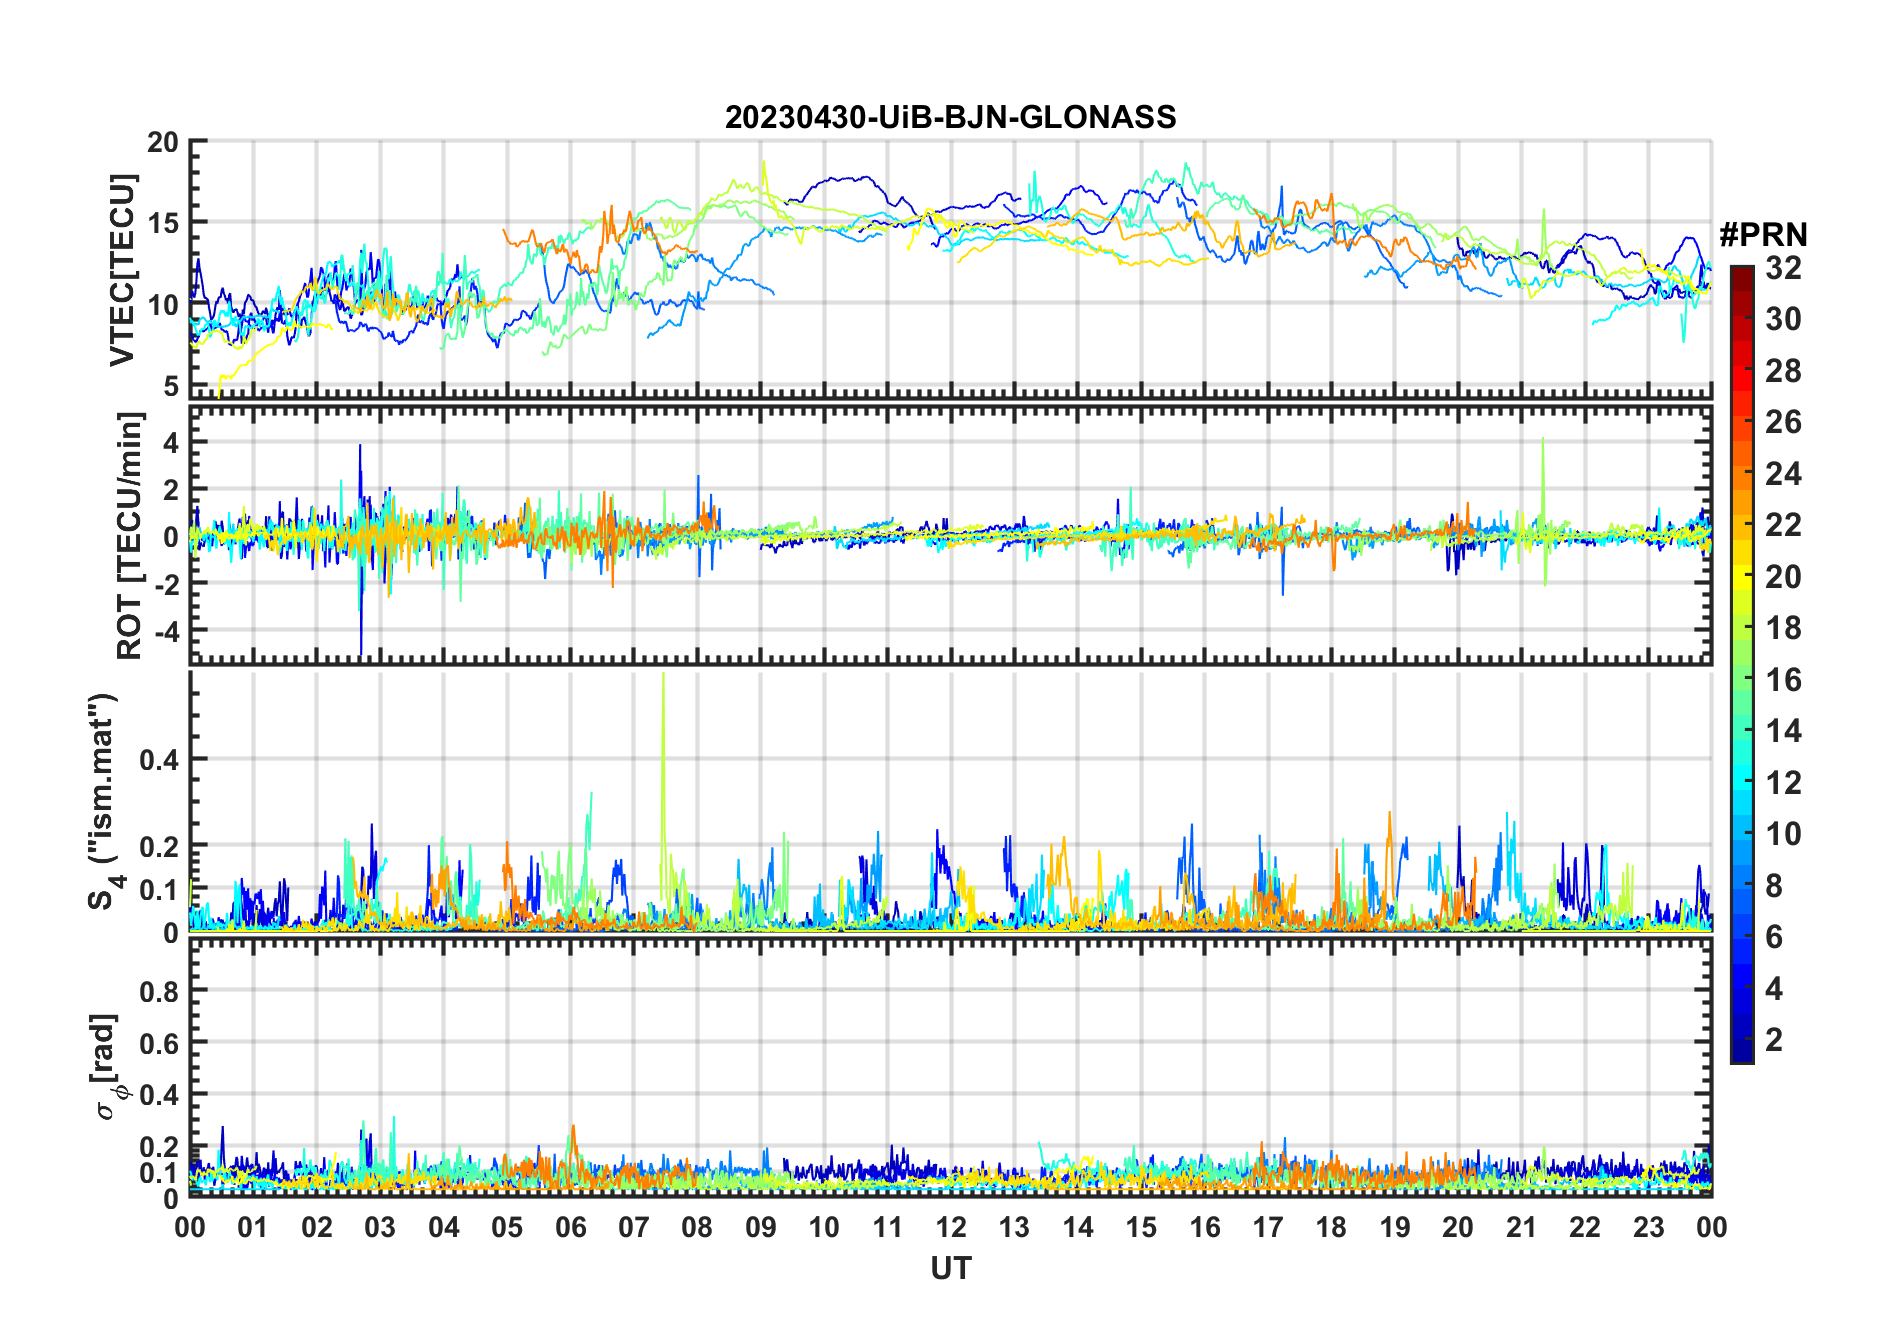Select the 23 hour tick on x-axis
1902x1330 pixels.
pos(1648,1227)
